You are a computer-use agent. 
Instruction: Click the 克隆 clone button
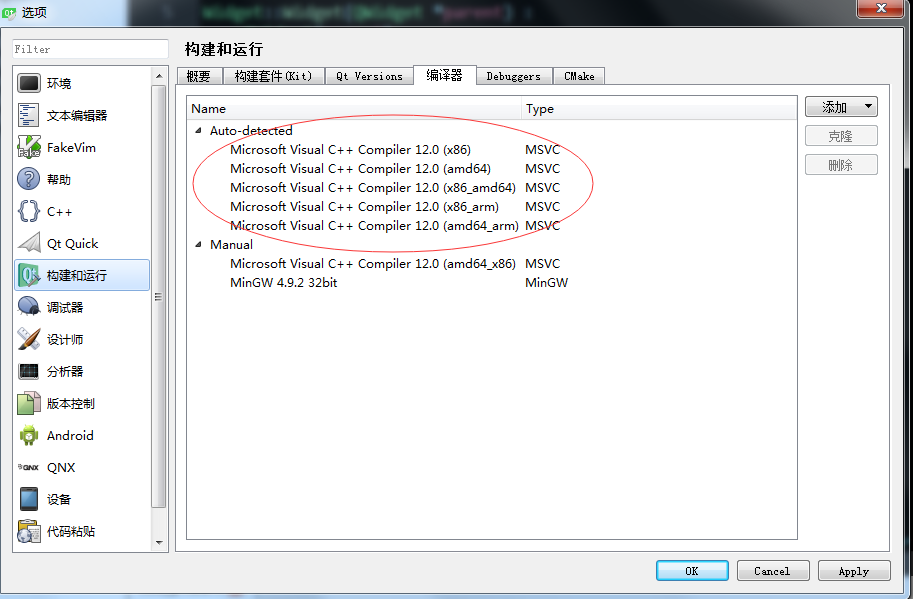pyautogui.click(x=841, y=136)
